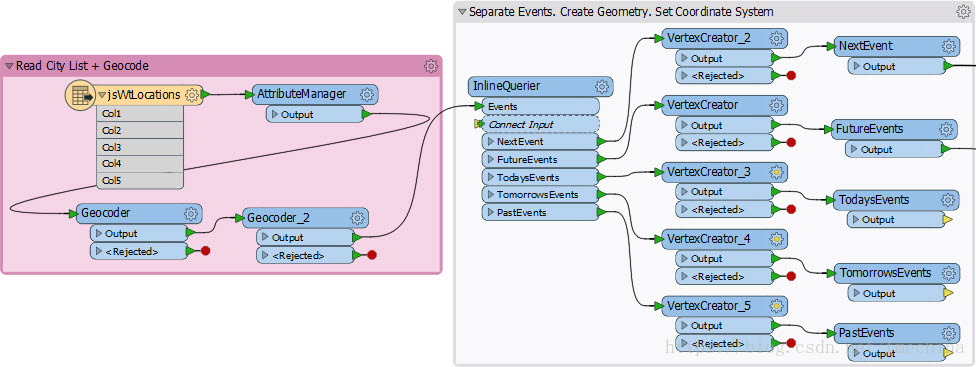This screenshot has height=367, width=976.
Task: Expand InlineQuerier FutureEvents port
Action: (x=490, y=160)
